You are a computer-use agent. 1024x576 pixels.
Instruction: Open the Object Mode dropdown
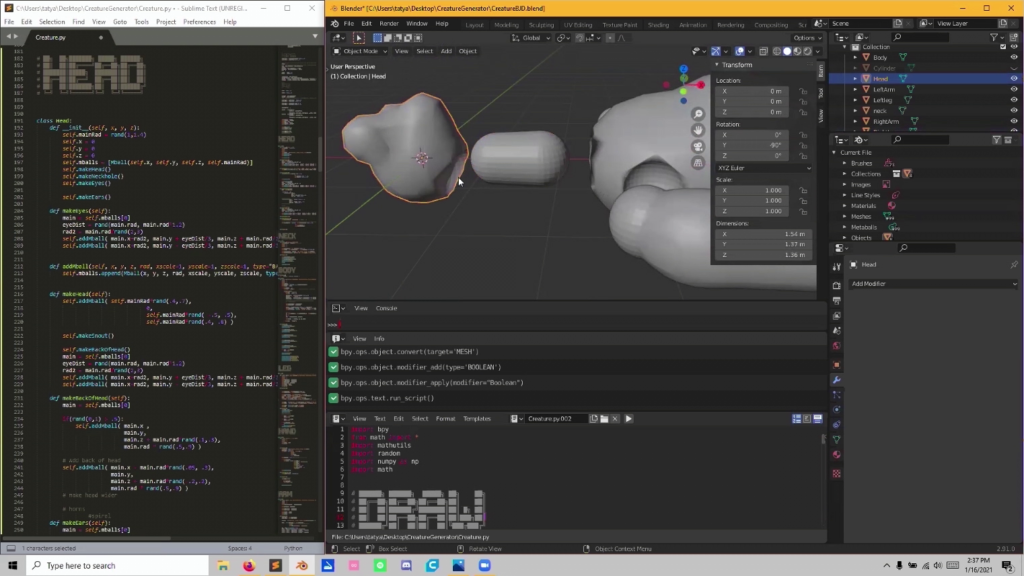click(360, 51)
